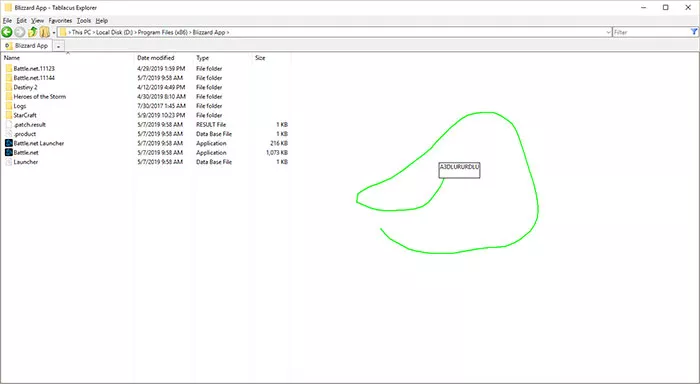Open the new tab dropdown button
The width and height of the screenshot is (700, 384).
click(x=58, y=46)
